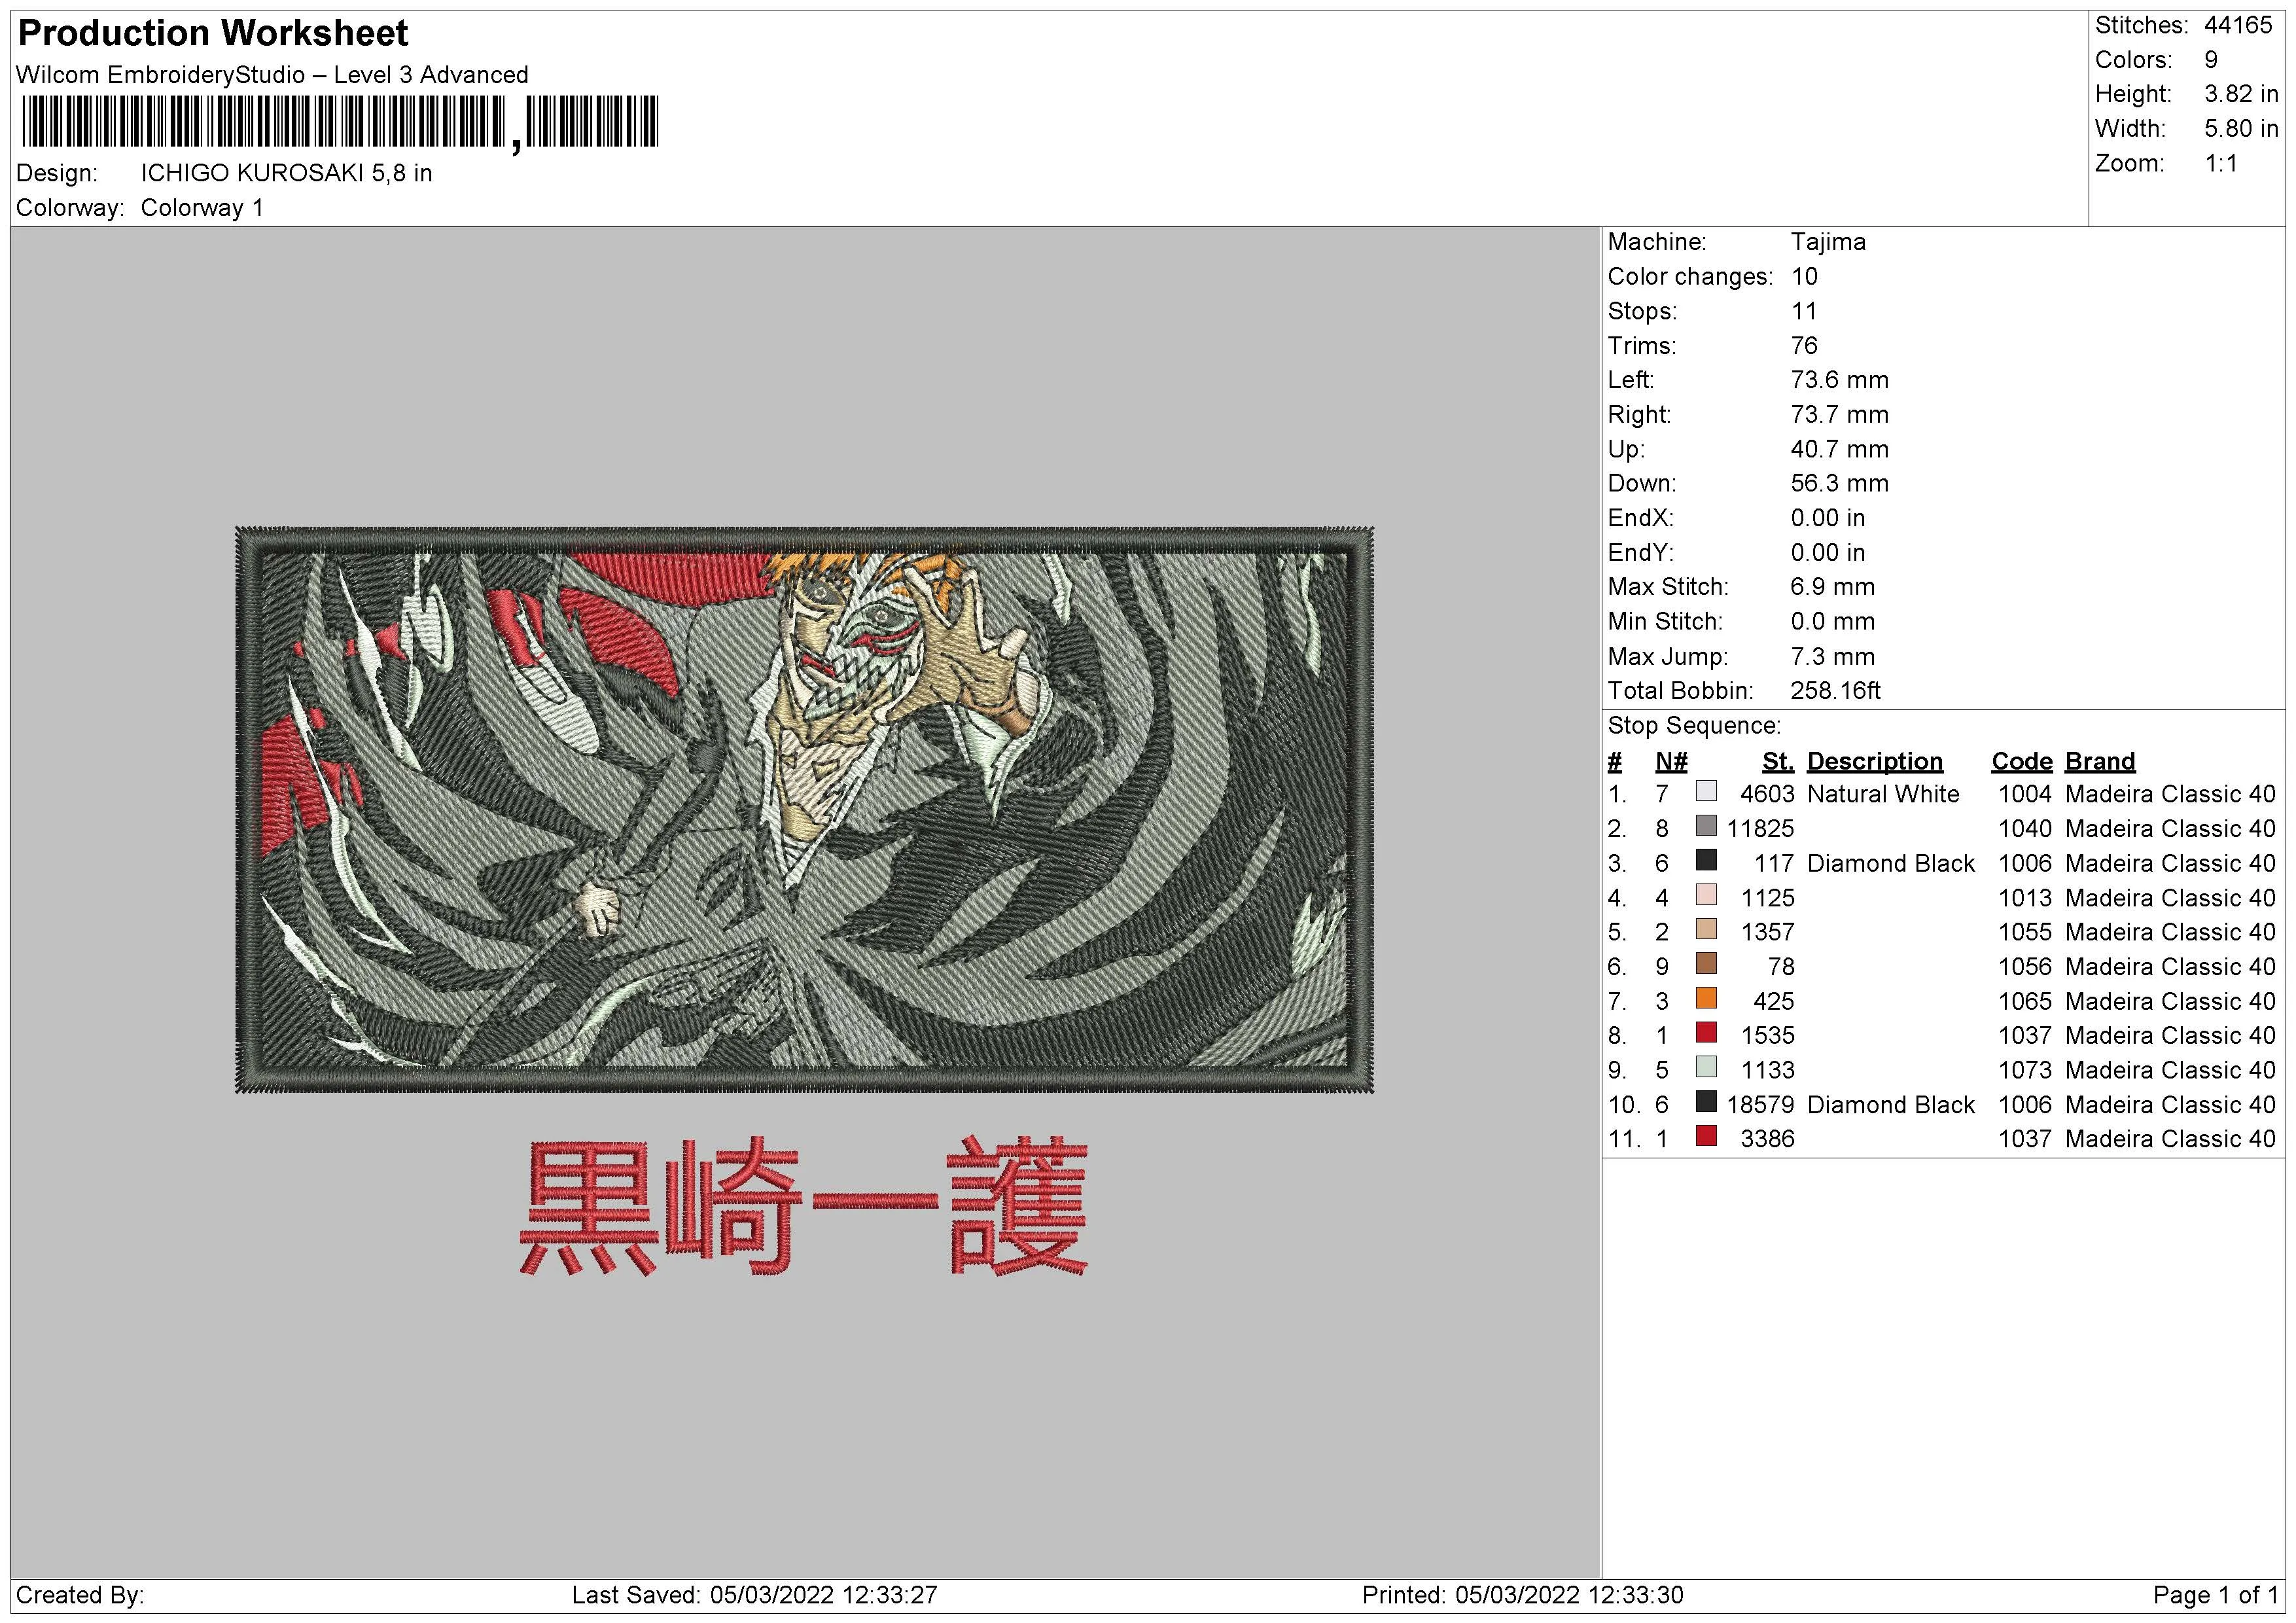Click 'Wilcom EmbroideryStudio – Level 3 Advanced' text

click(x=272, y=75)
